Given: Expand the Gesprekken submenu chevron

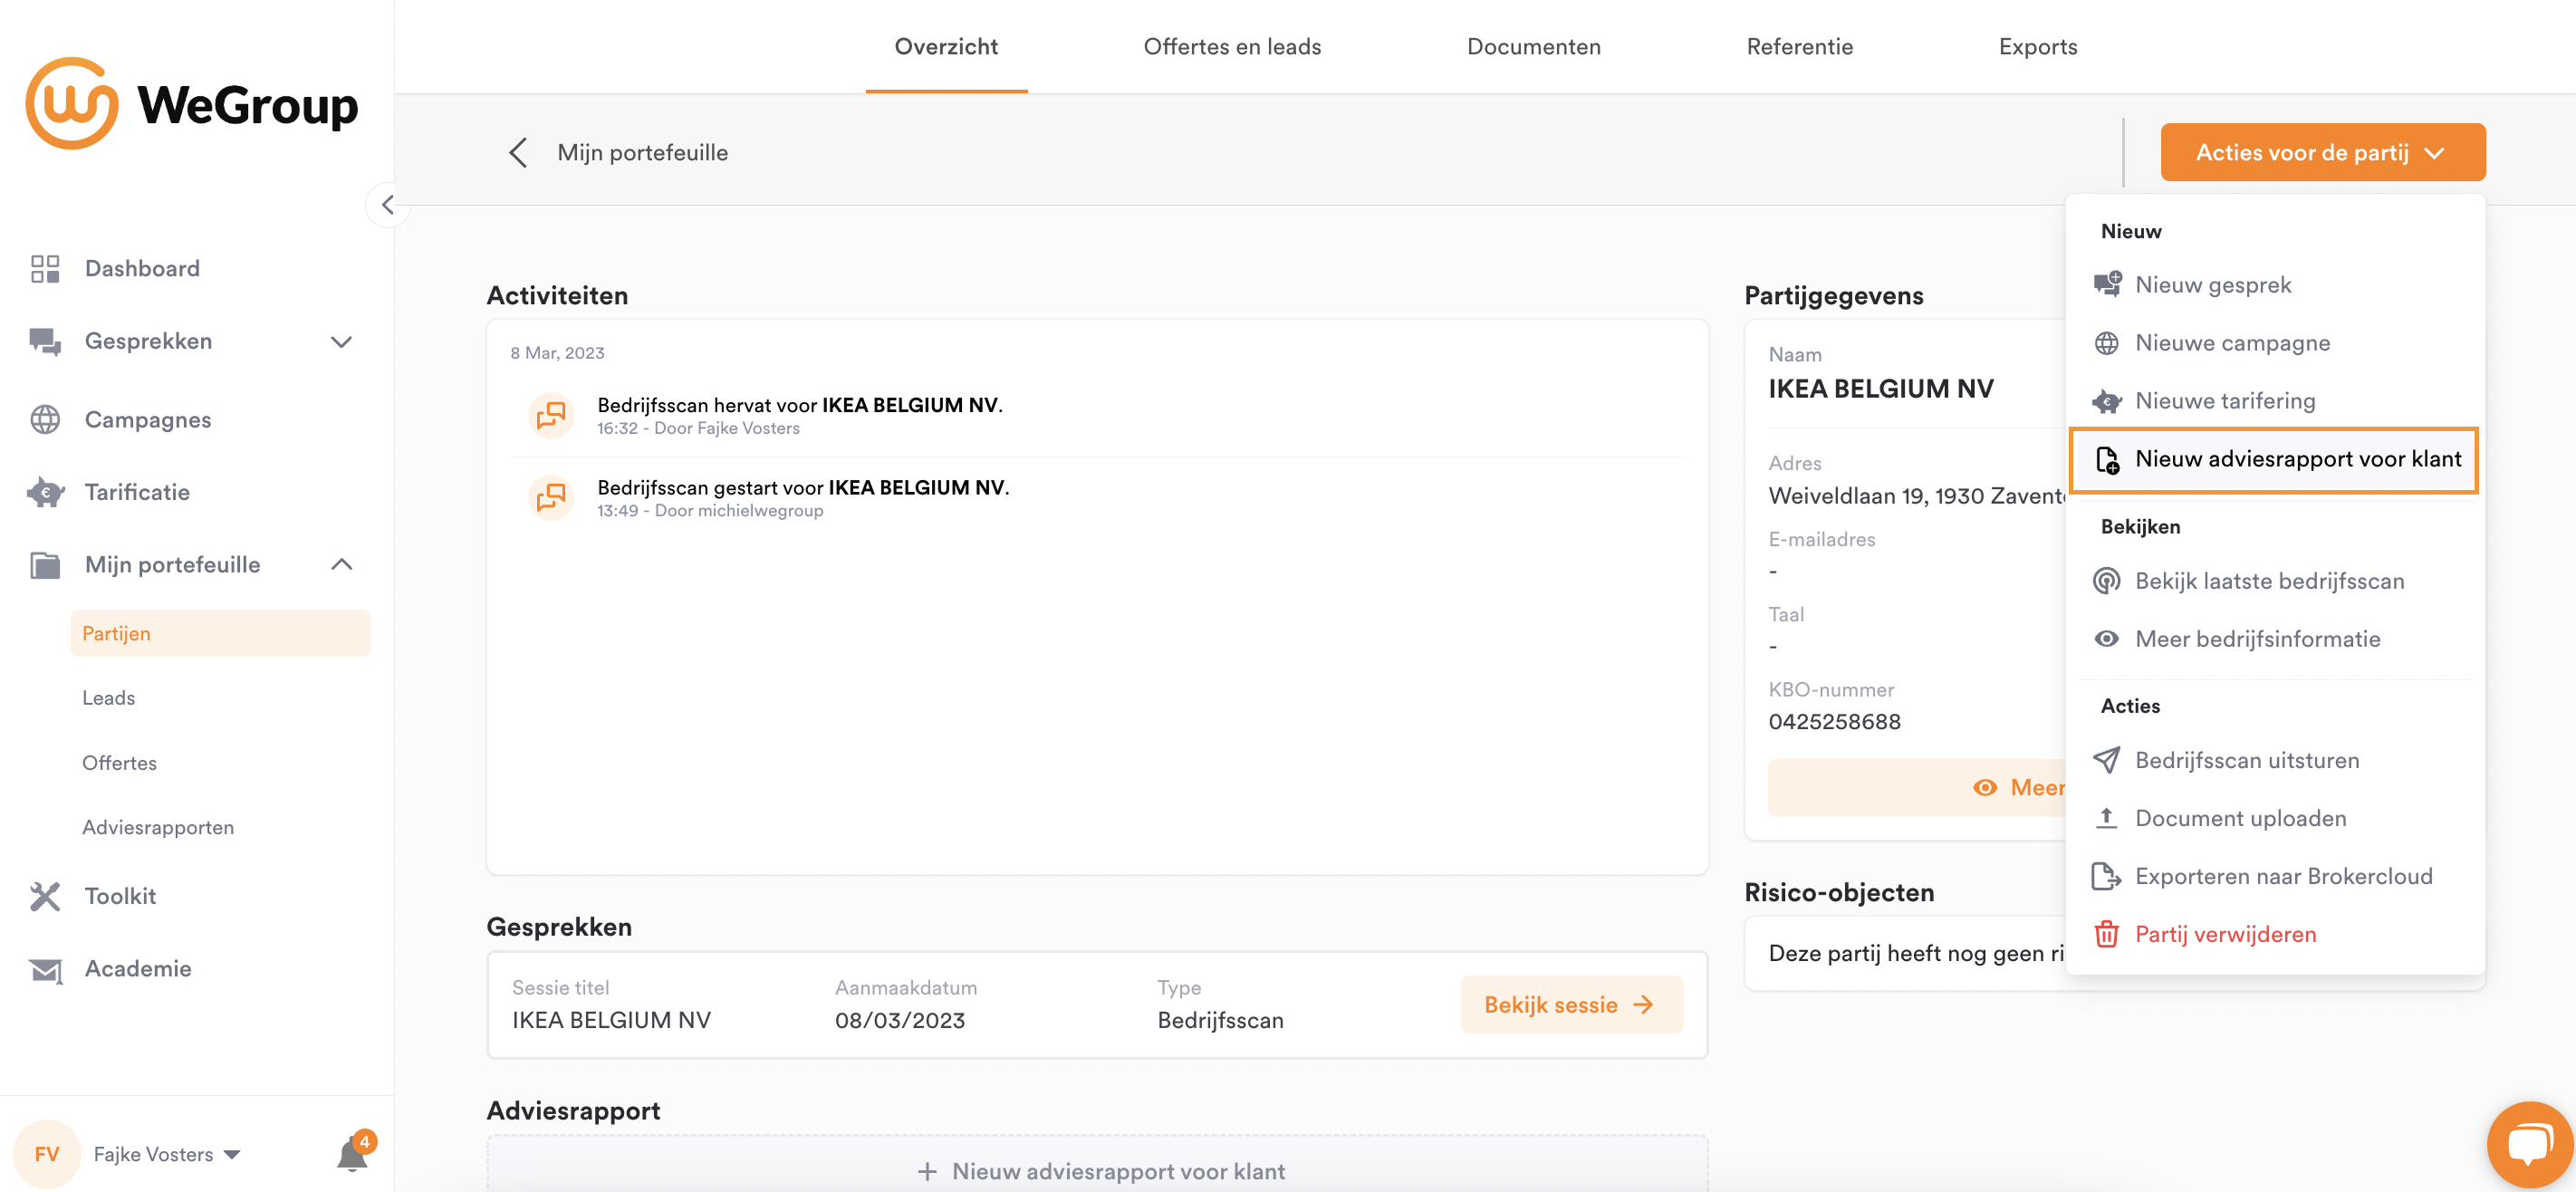Looking at the screenshot, I should (x=341, y=341).
